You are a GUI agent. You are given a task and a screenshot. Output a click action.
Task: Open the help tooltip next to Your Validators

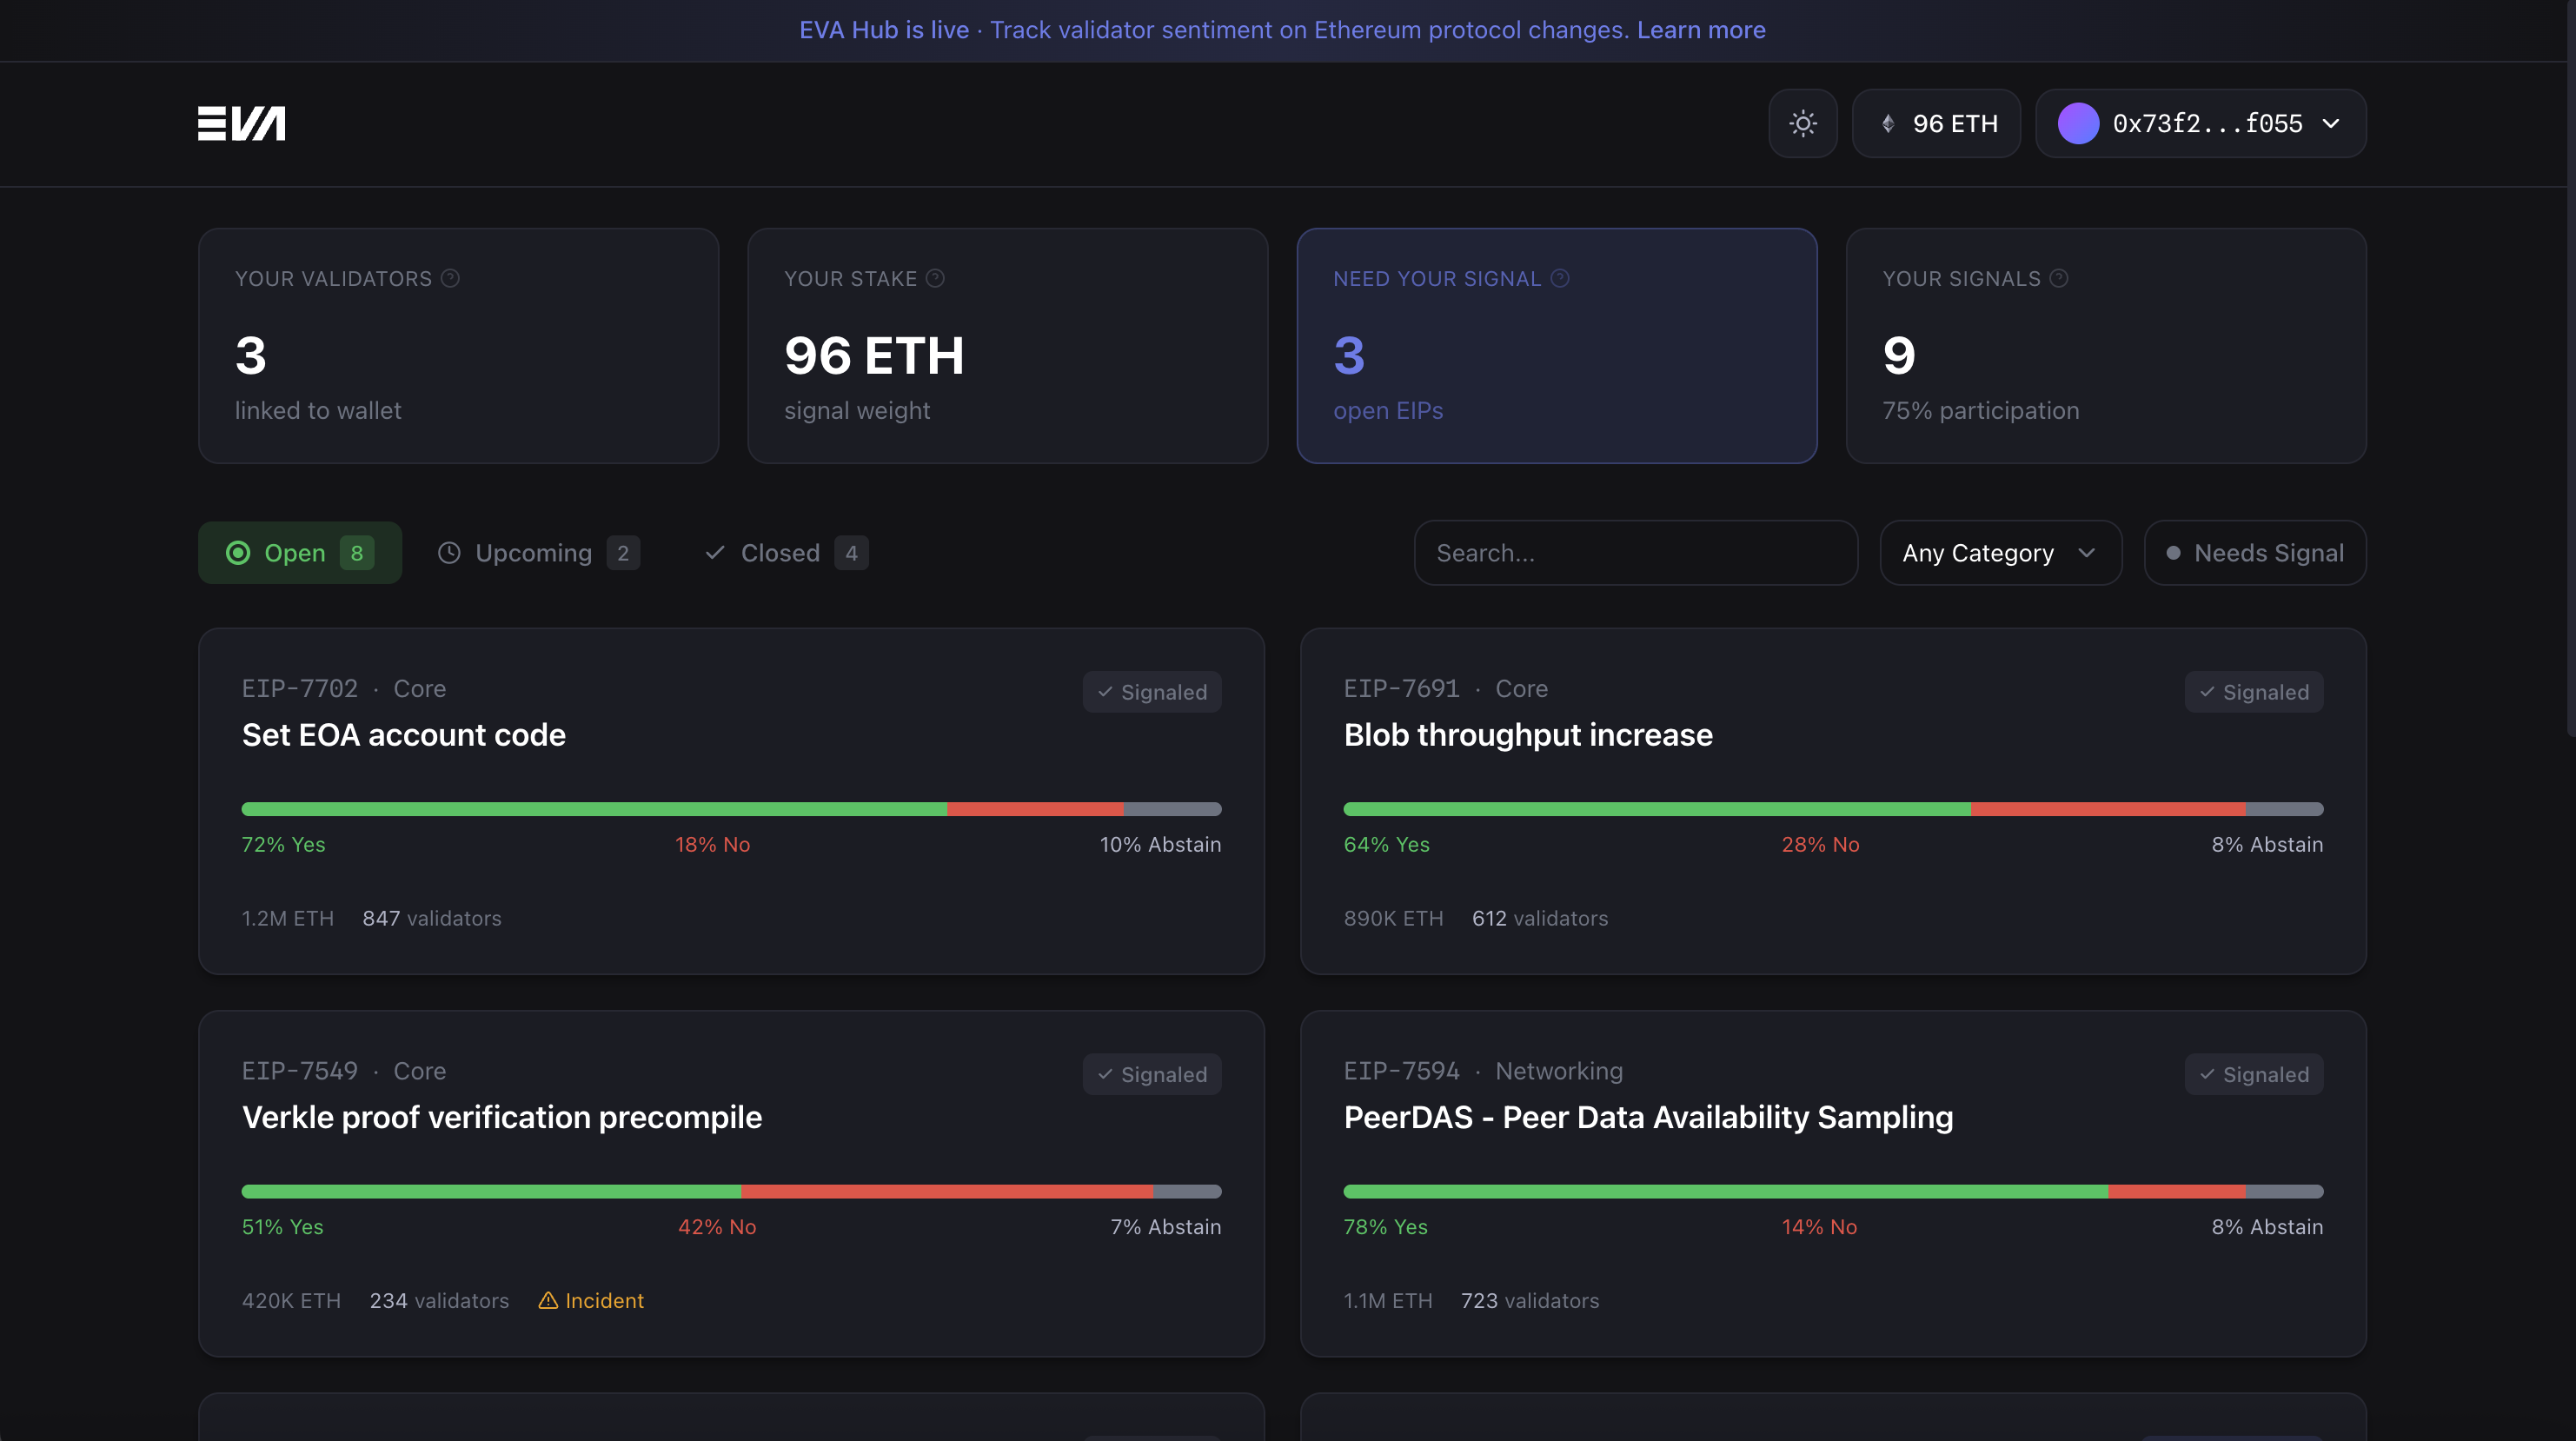click(450, 278)
